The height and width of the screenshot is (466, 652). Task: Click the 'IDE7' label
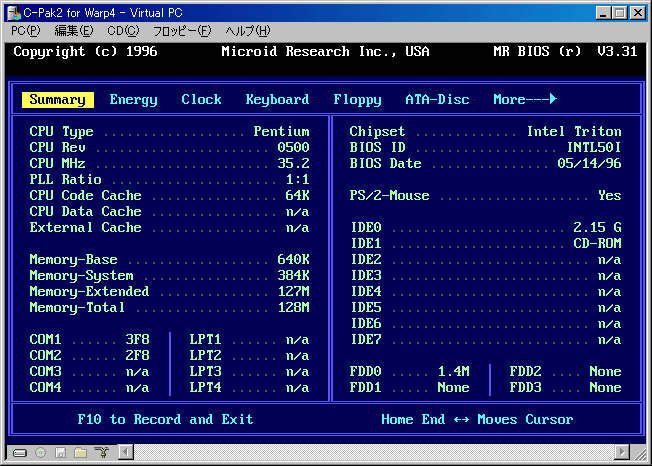click(366, 340)
